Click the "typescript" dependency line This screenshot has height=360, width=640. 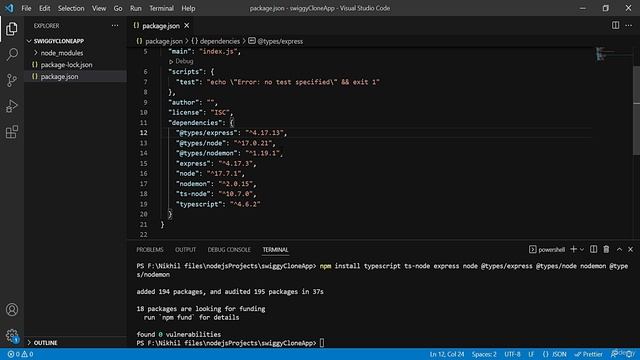218,204
